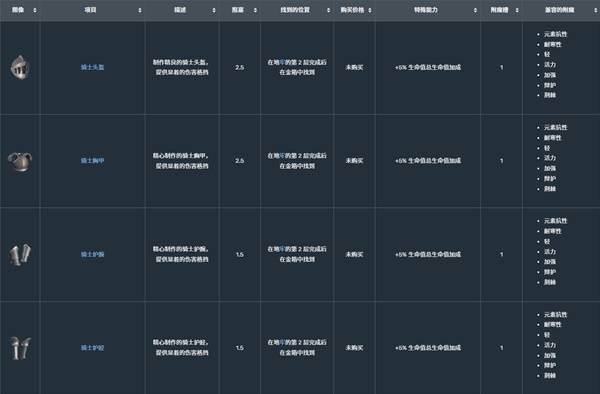
Task: Select 元素抗性 enchantment in the helmet row
Action: point(556,34)
